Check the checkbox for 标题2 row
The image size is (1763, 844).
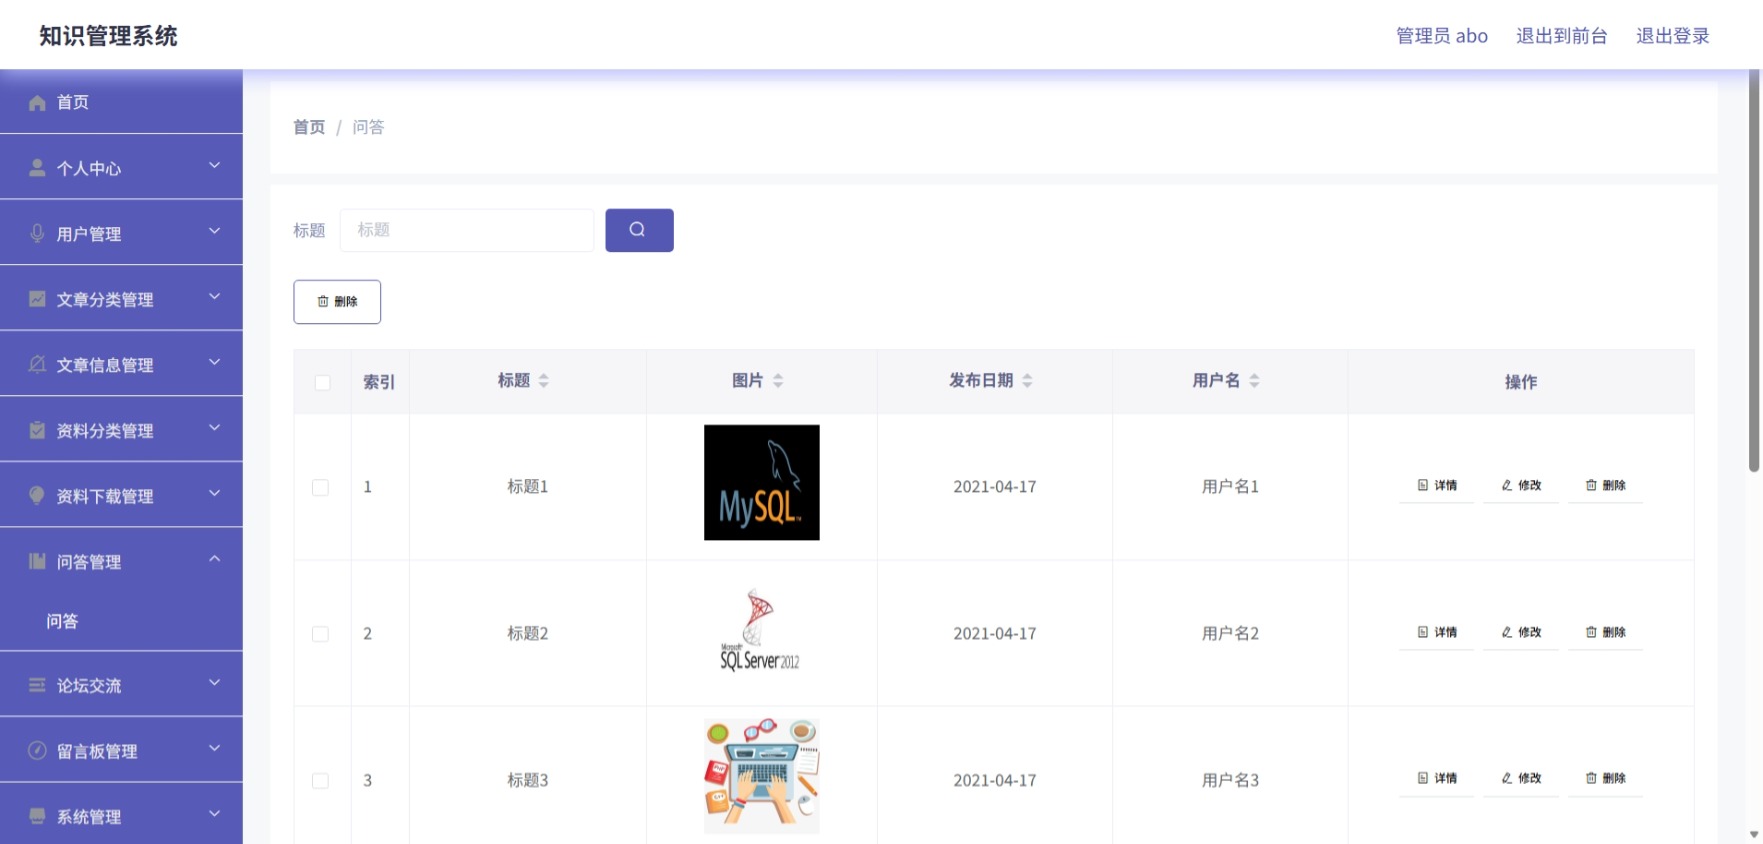pyautogui.click(x=320, y=634)
